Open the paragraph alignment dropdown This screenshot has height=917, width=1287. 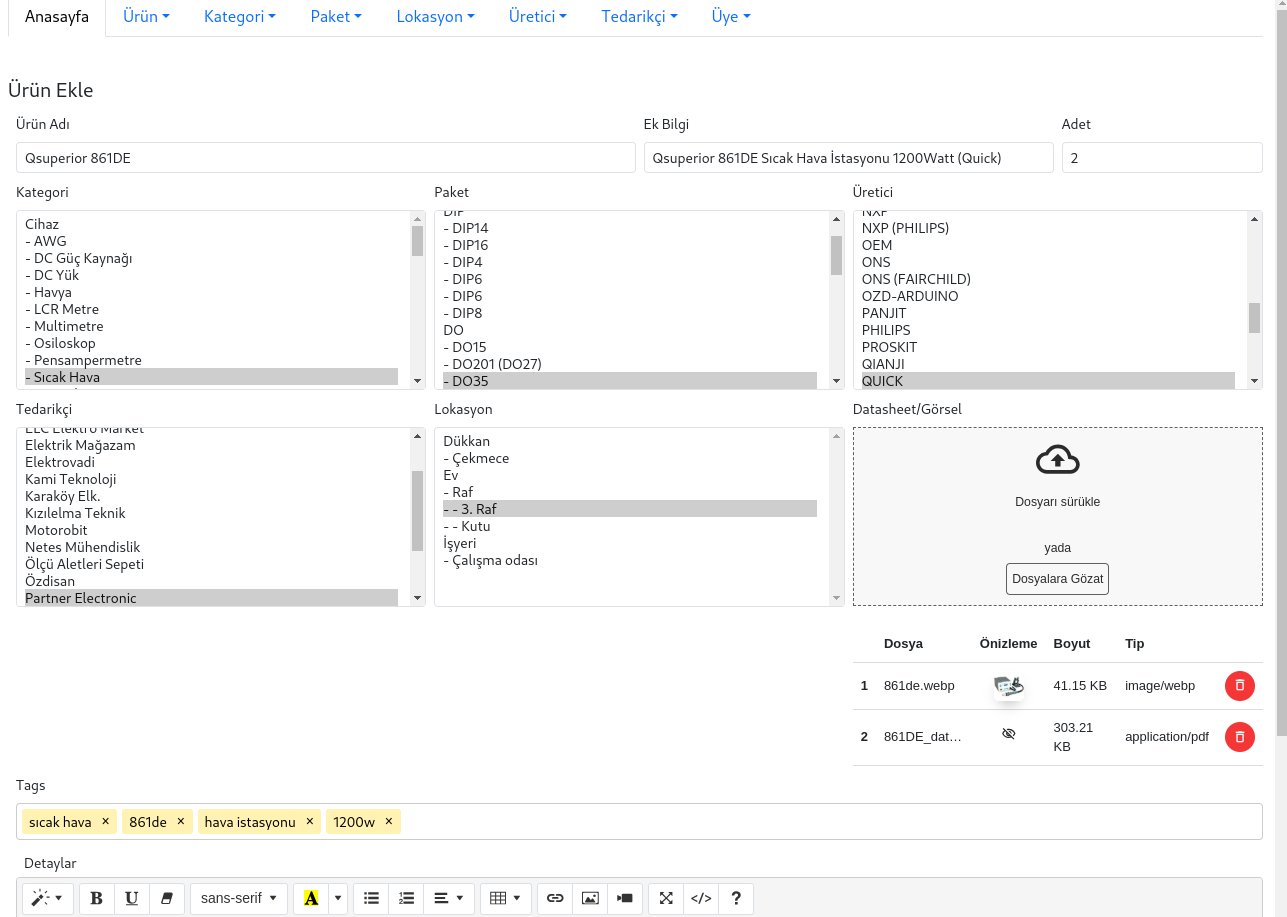point(449,898)
